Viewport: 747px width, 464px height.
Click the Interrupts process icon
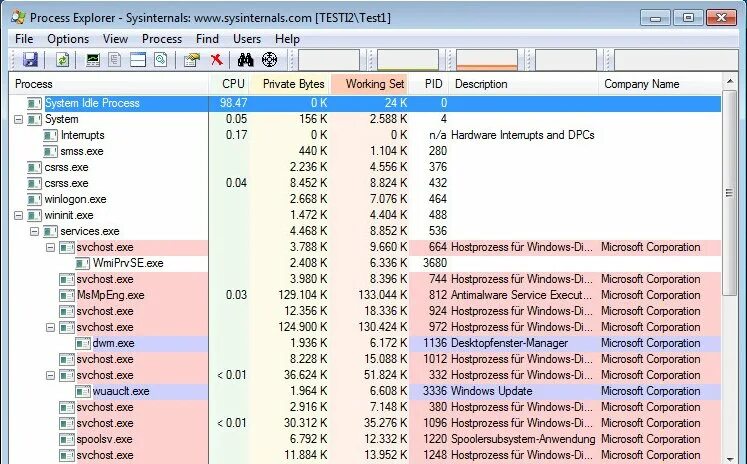coord(50,135)
